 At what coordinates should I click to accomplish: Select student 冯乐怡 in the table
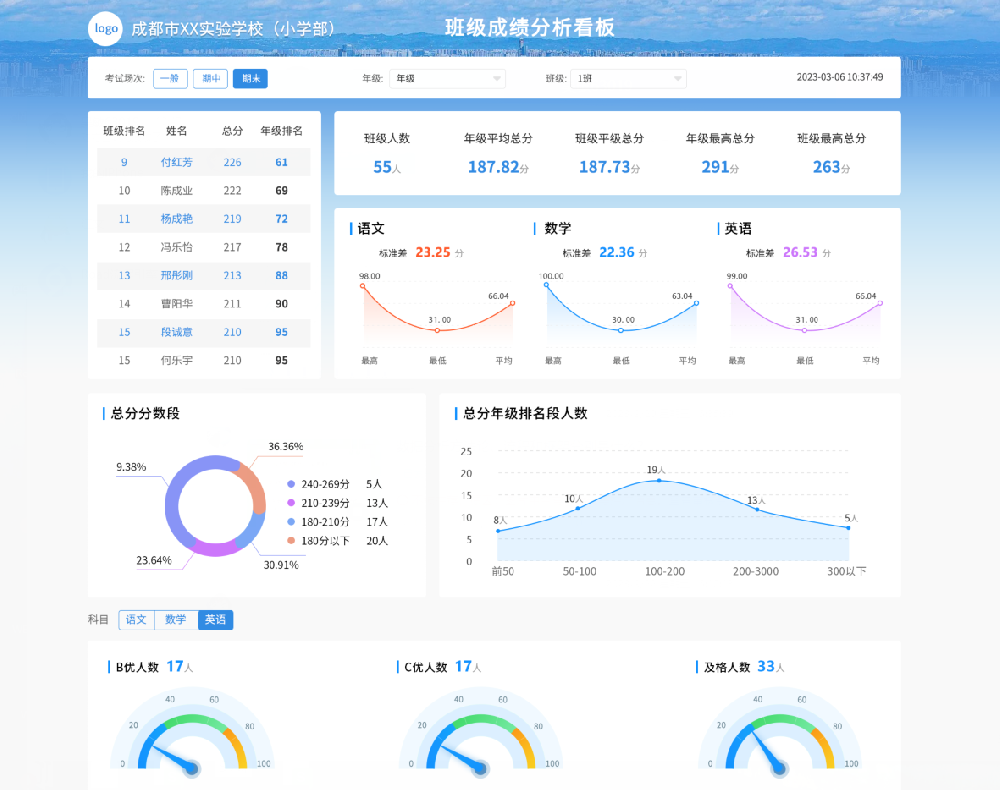coord(204,247)
